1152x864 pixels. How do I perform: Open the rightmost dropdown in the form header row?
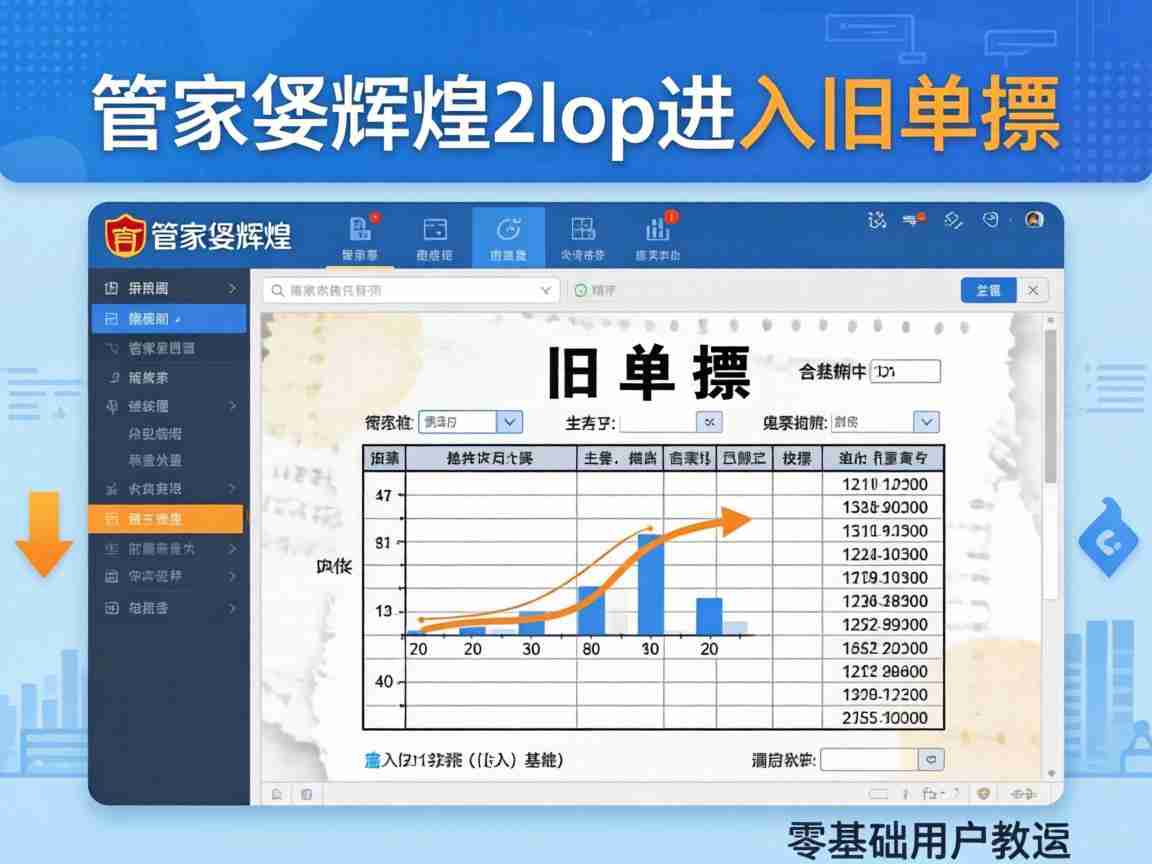tap(927, 421)
